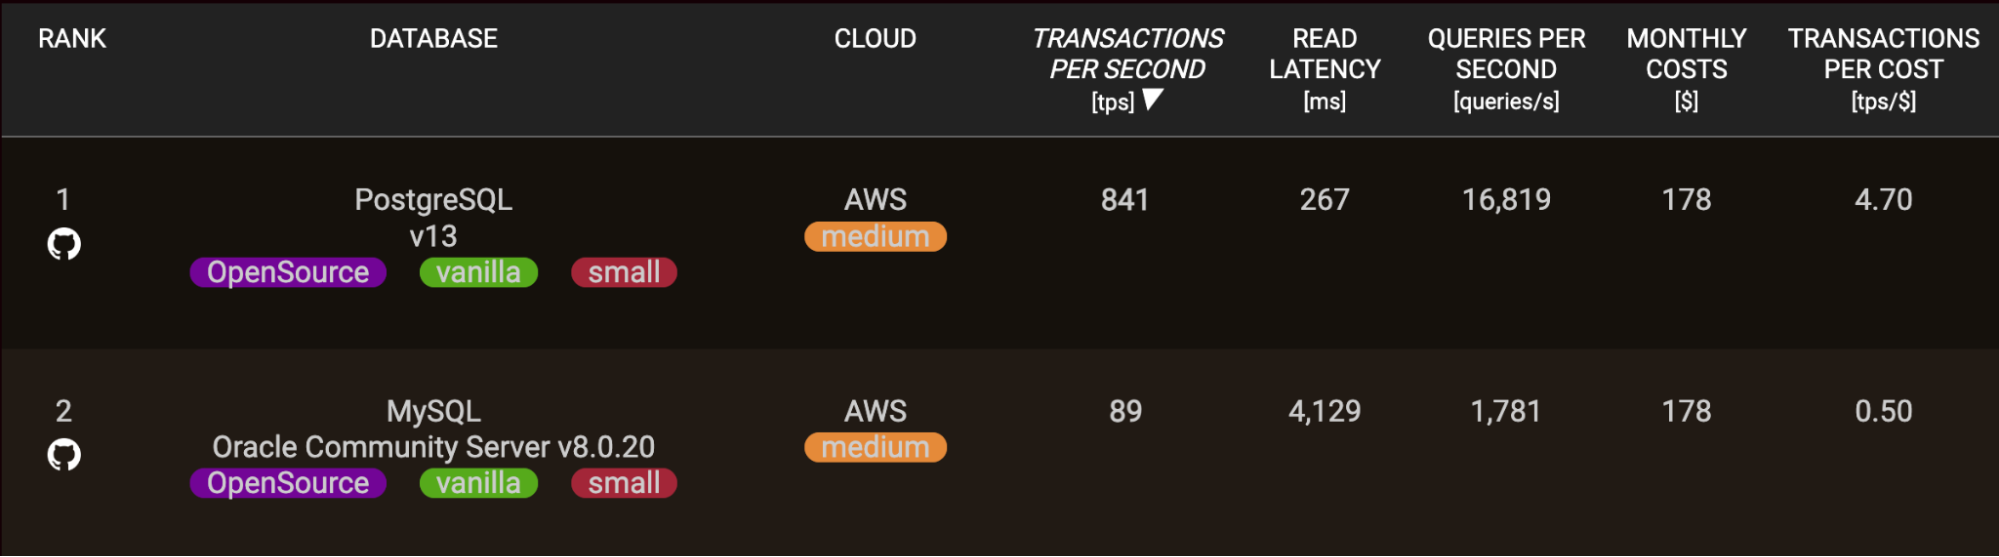Sort by Transactions Per Second column

pos(1127,54)
